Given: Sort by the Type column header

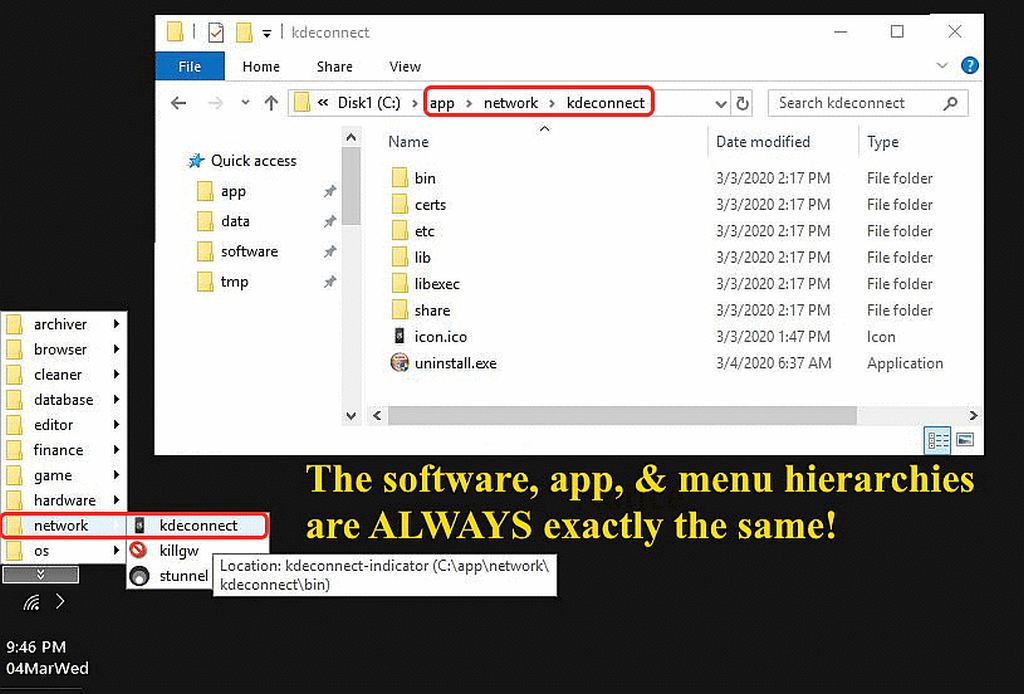Looking at the screenshot, I should point(882,142).
